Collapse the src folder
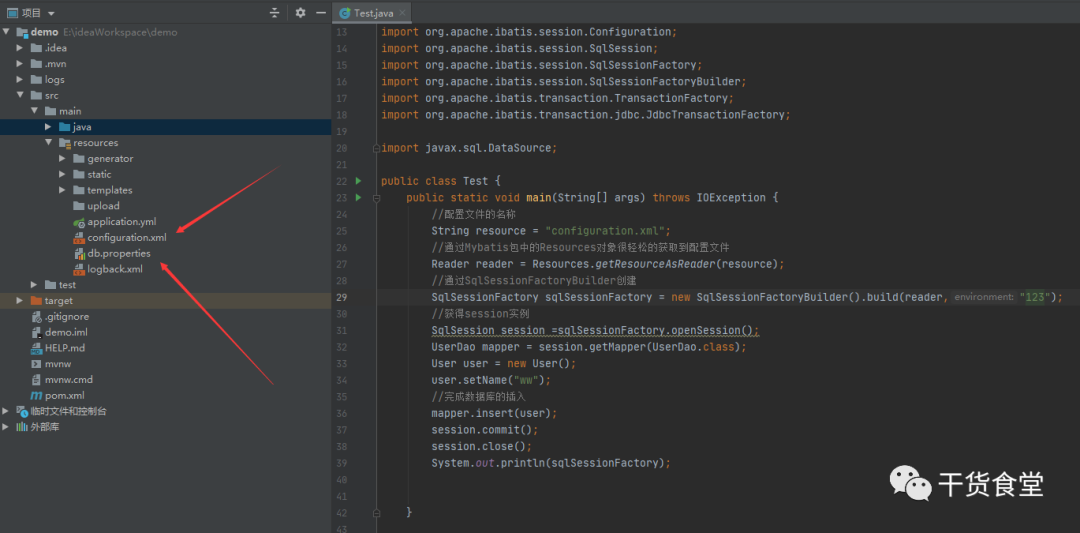Image resolution: width=1080 pixels, height=533 pixels. [20, 95]
